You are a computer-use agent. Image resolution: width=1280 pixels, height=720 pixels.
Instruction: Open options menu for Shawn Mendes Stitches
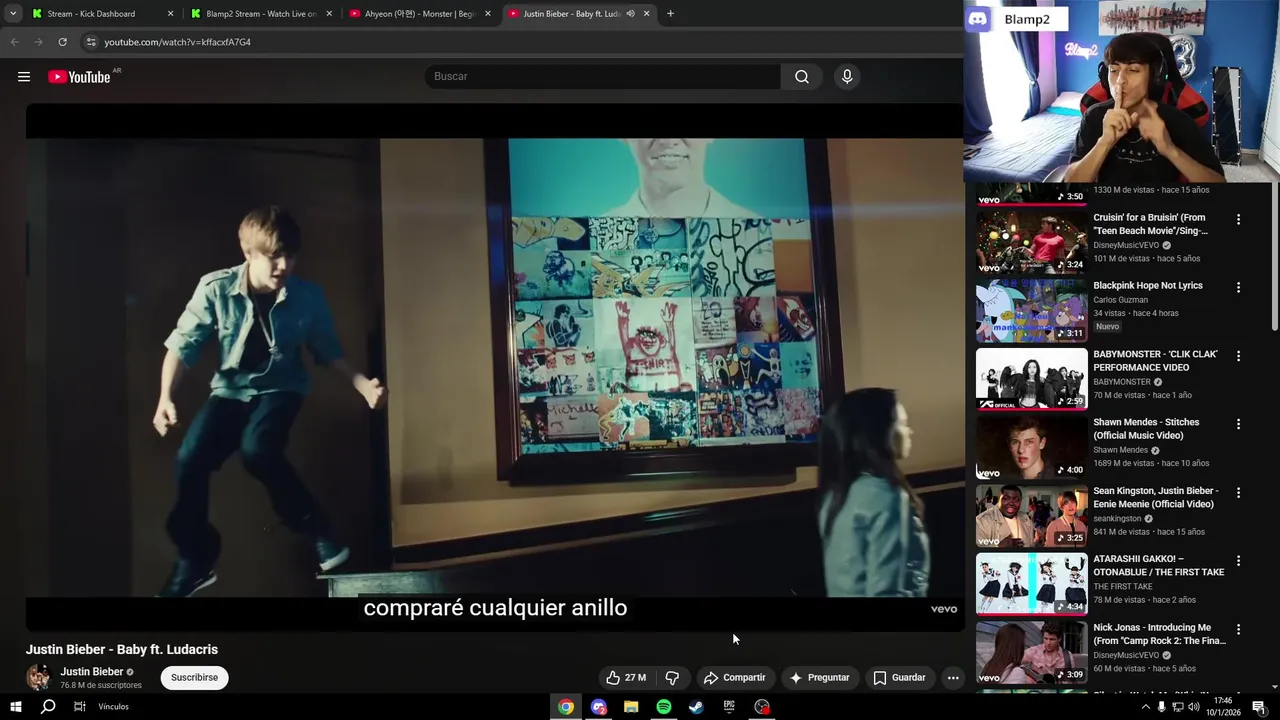point(1238,424)
